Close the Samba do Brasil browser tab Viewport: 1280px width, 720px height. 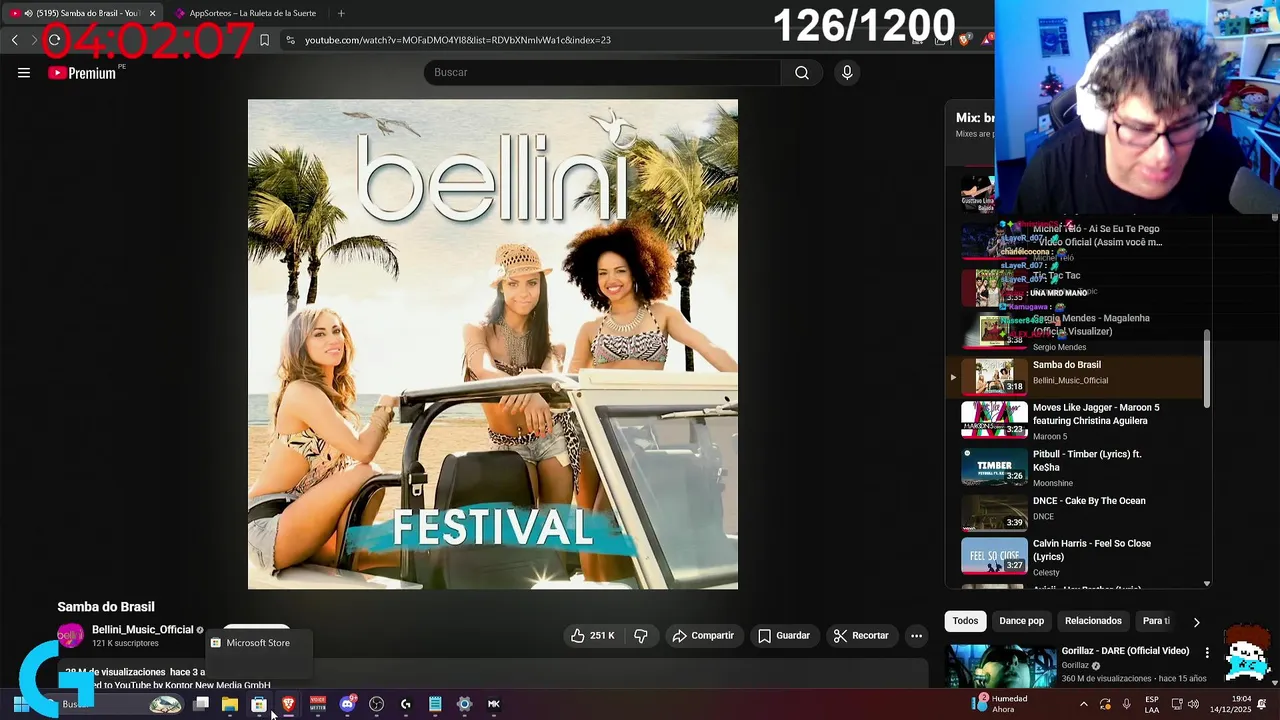[153, 13]
